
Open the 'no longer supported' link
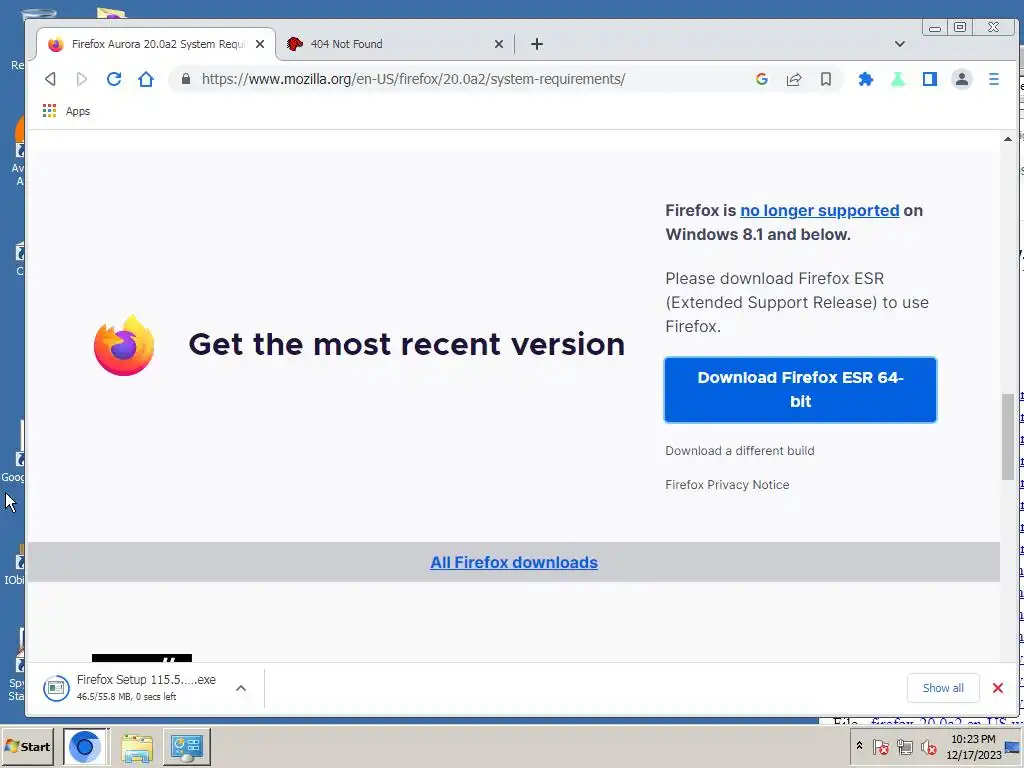pyautogui.click(x=820, y=210)
